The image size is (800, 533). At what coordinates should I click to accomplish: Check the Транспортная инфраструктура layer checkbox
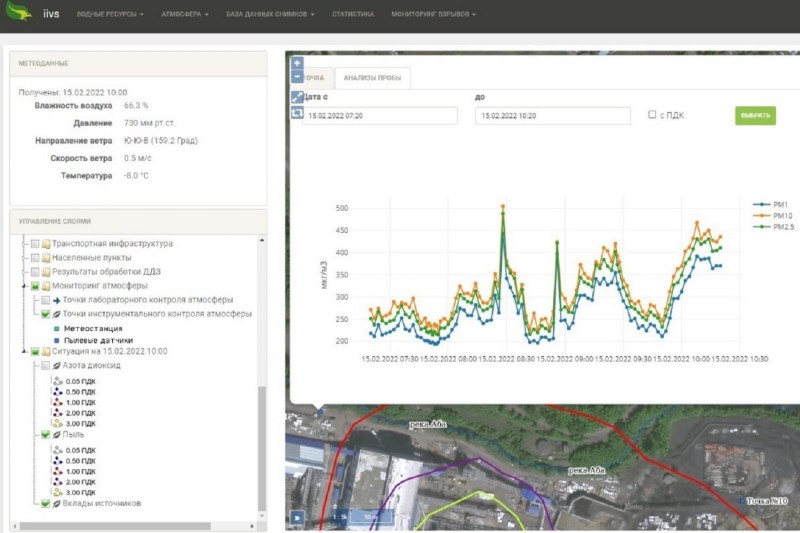(35, 243)
